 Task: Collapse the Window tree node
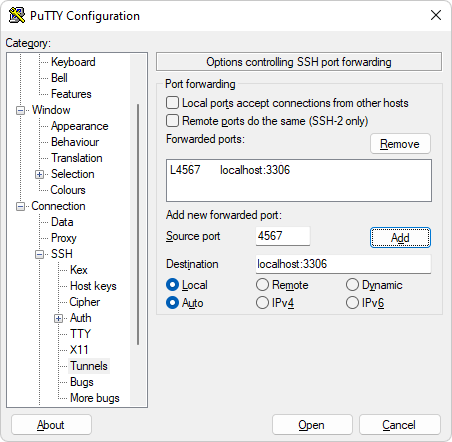pyautogui.click(x=20, y=110)
